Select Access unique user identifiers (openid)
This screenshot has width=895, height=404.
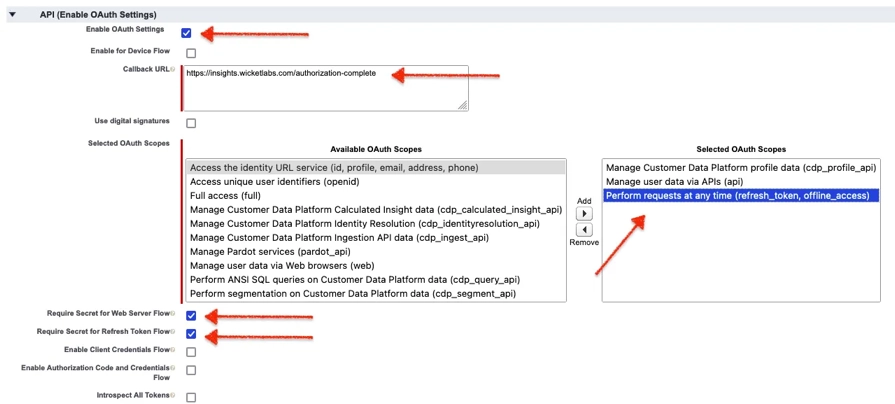273,182
